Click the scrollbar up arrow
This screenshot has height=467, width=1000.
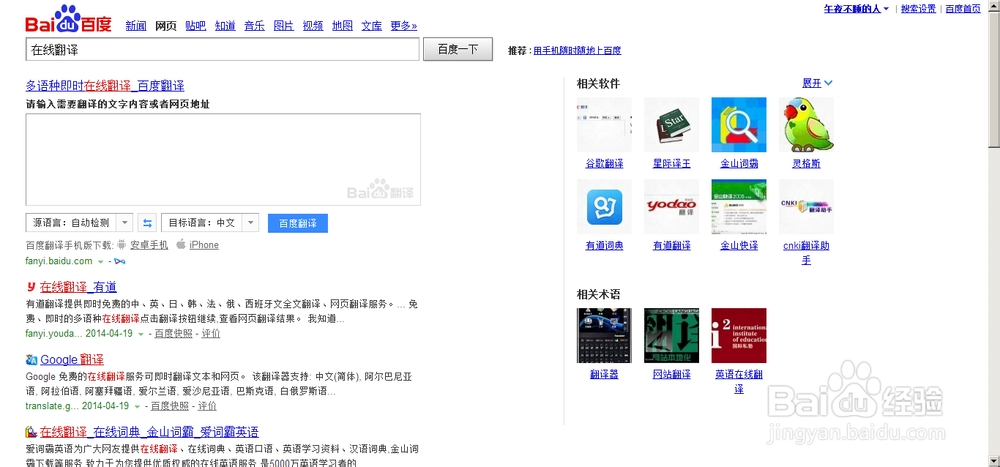click(x=994, y=6)
